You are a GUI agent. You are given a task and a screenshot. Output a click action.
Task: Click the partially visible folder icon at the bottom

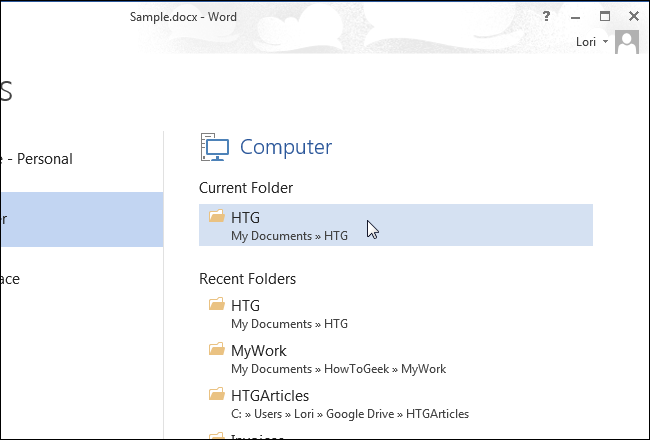[x=217, y=435]
